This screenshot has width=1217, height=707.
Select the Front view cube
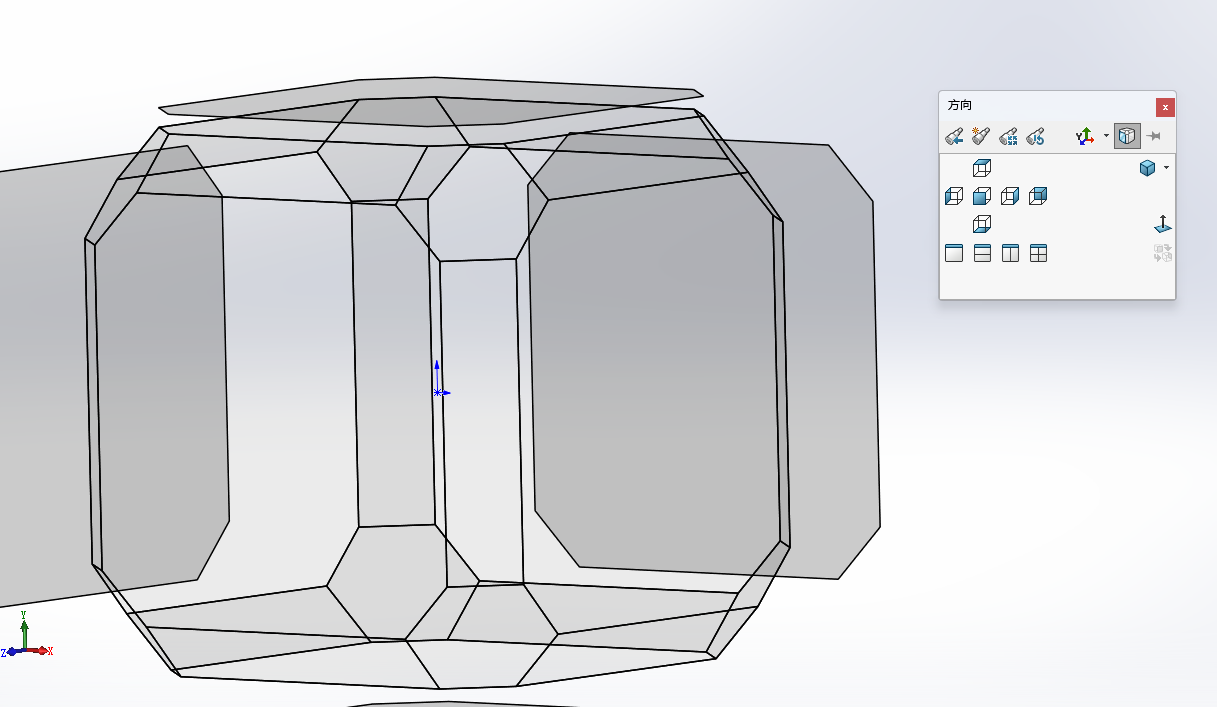point(982,196)
